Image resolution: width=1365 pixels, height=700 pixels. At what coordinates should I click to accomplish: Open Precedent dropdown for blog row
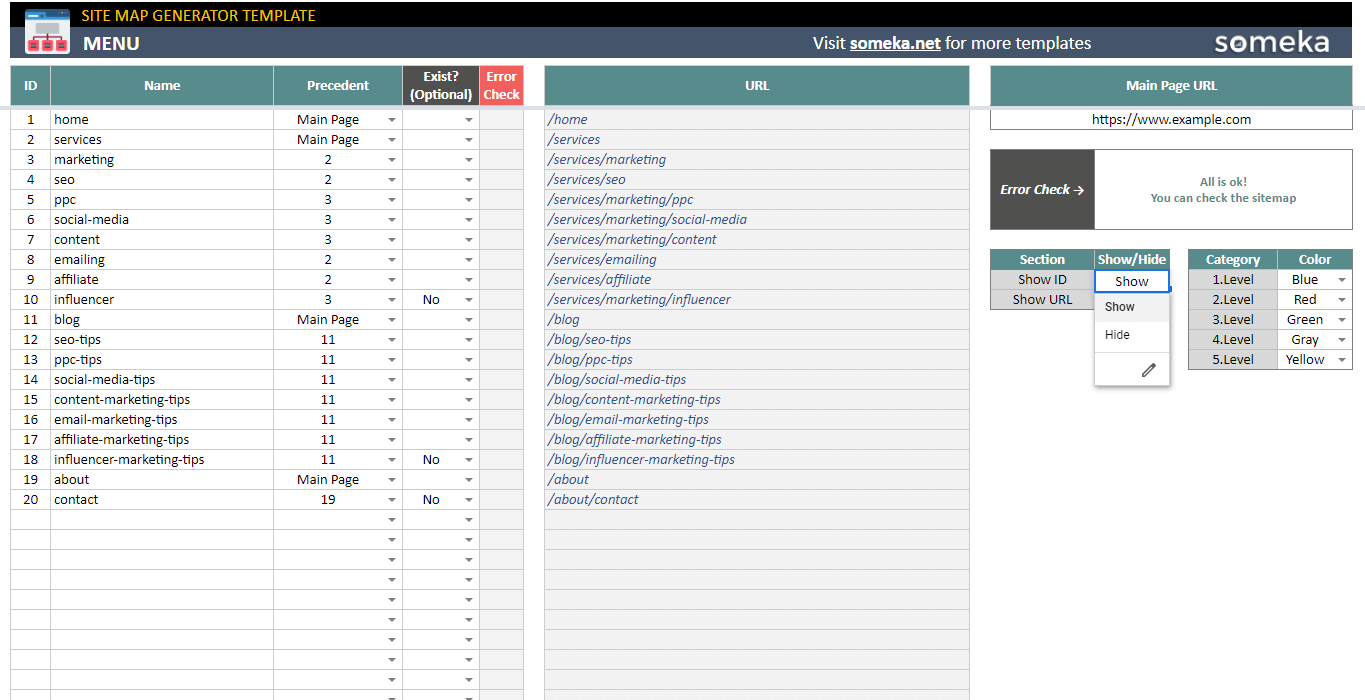(392, 320)
